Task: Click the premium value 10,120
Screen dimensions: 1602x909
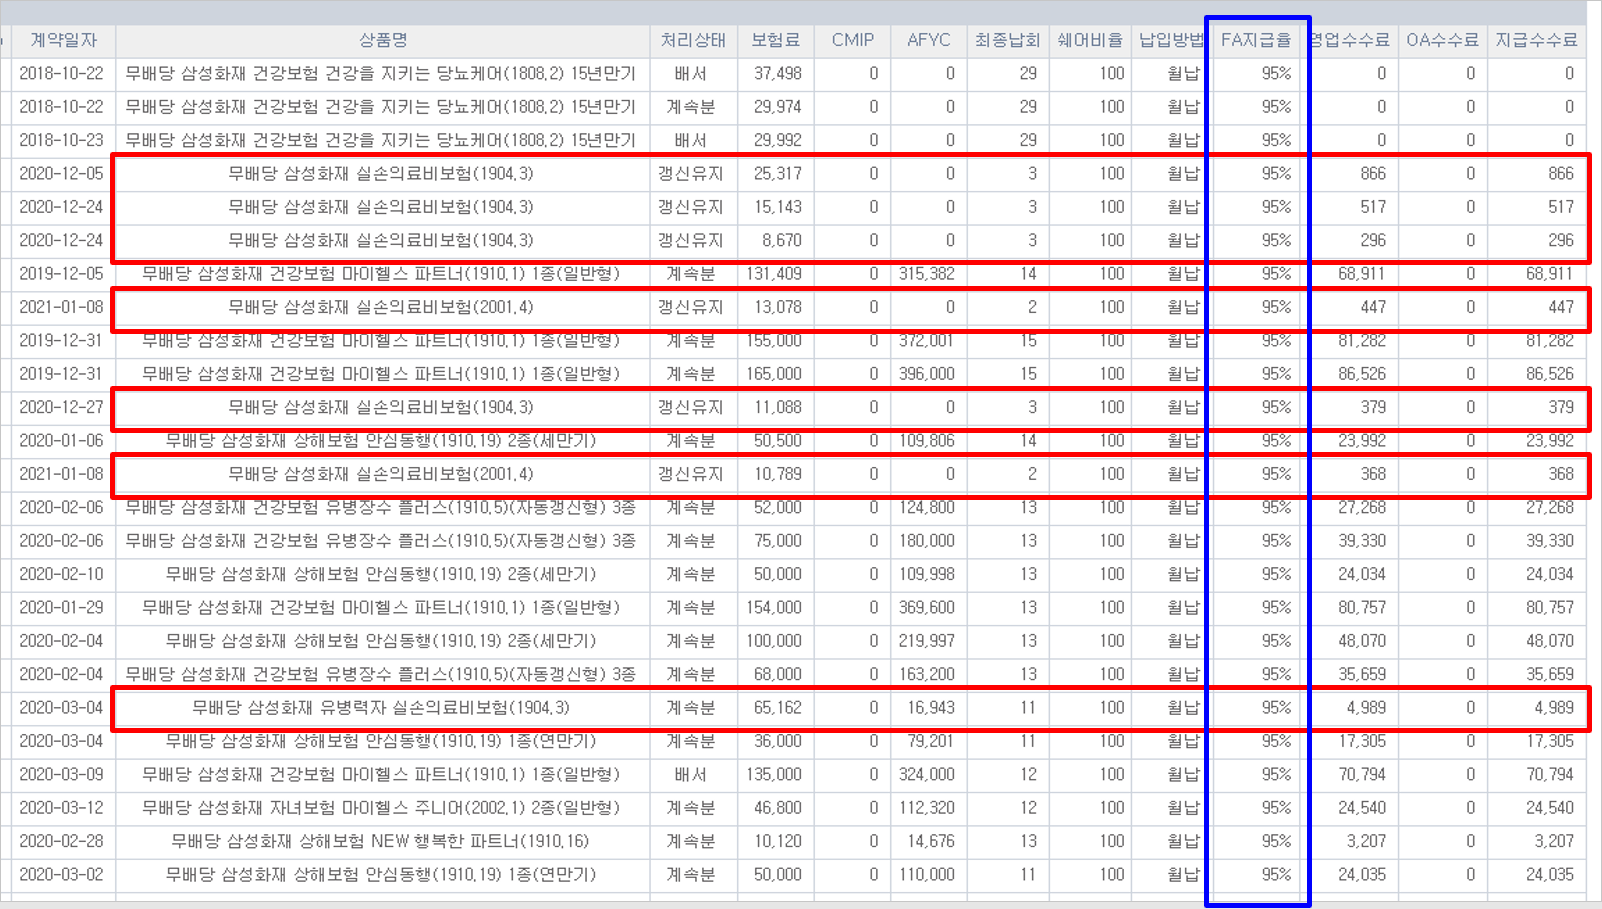Action: tap(777, 841)
